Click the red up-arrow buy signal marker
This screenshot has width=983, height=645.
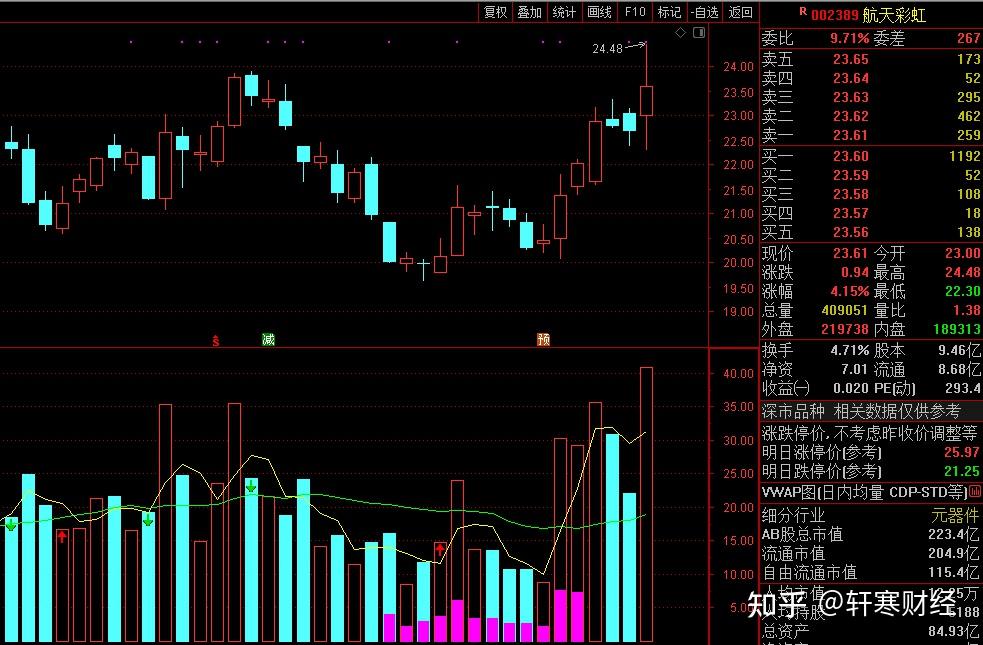[x=62, y=537]
